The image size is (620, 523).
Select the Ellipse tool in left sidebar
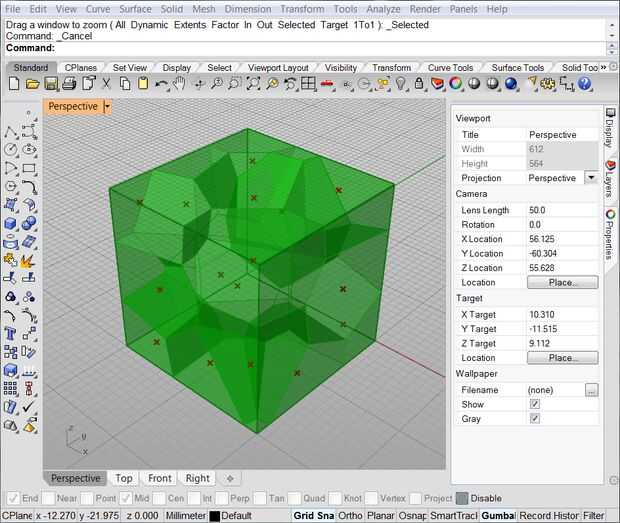29,149
